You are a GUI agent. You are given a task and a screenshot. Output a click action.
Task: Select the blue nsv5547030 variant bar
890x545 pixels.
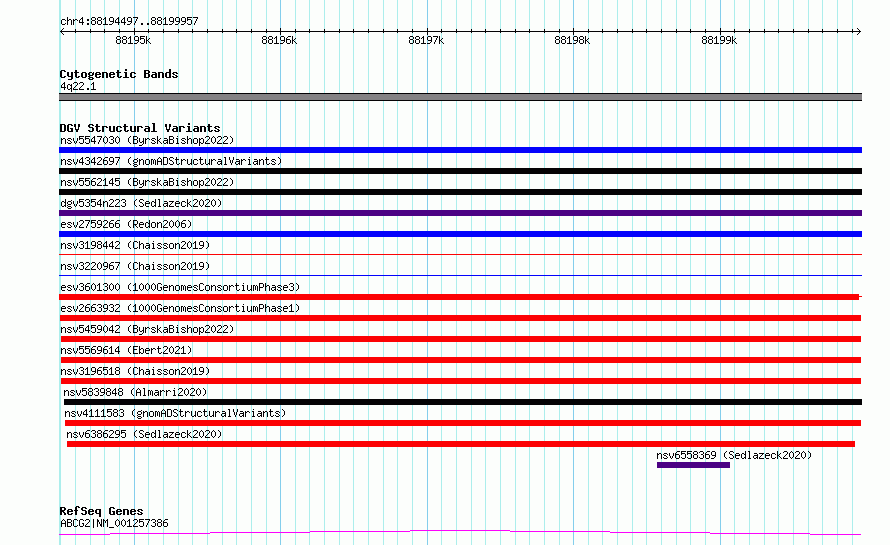coord(460,150)
